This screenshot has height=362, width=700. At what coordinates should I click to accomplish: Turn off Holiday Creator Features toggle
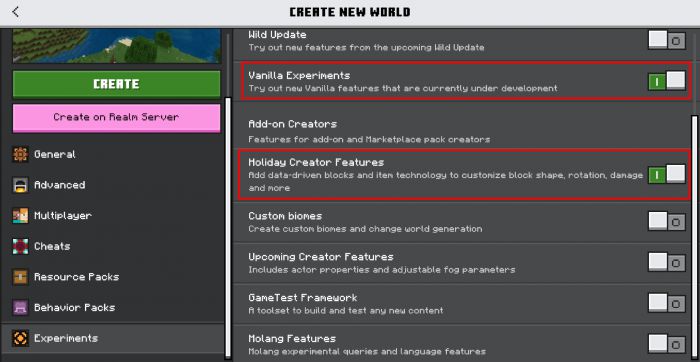pos(667,175)
